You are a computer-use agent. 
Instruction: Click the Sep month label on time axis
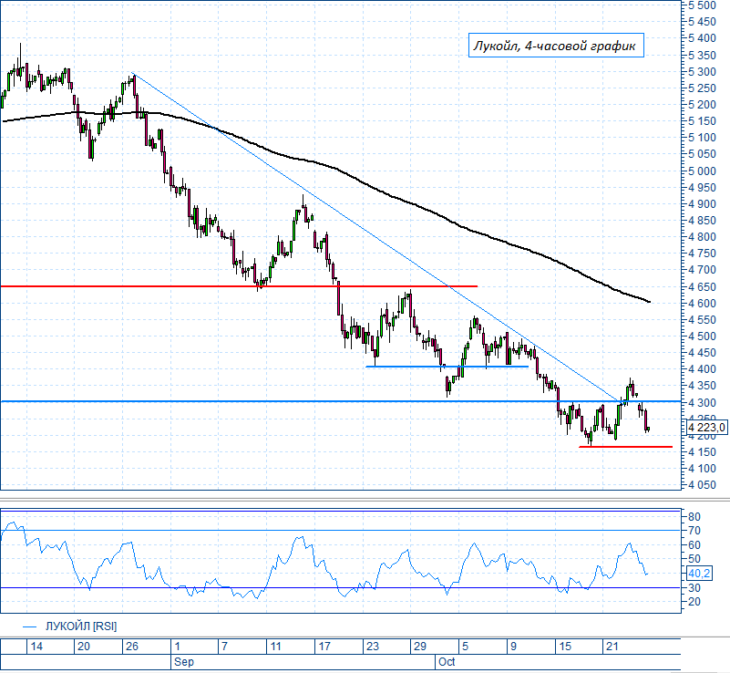pos(184,662)
